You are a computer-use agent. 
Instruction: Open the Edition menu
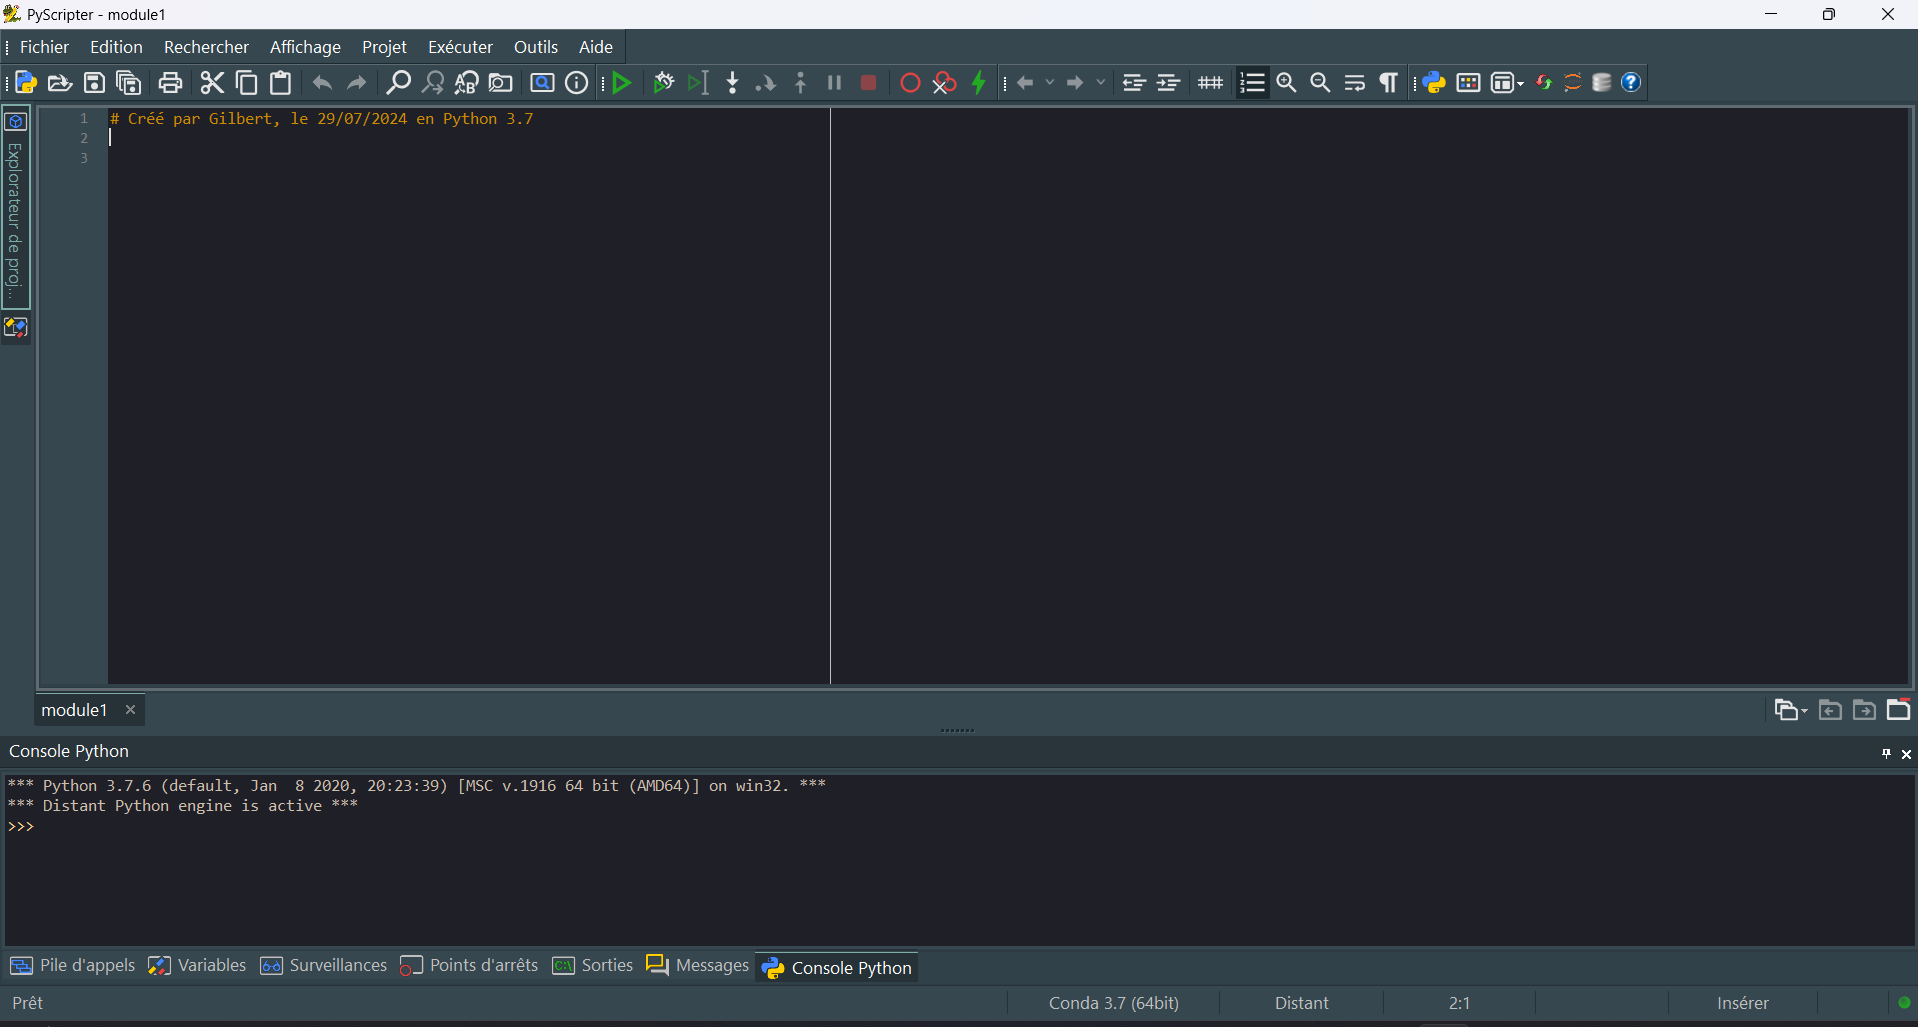point(116,47)
